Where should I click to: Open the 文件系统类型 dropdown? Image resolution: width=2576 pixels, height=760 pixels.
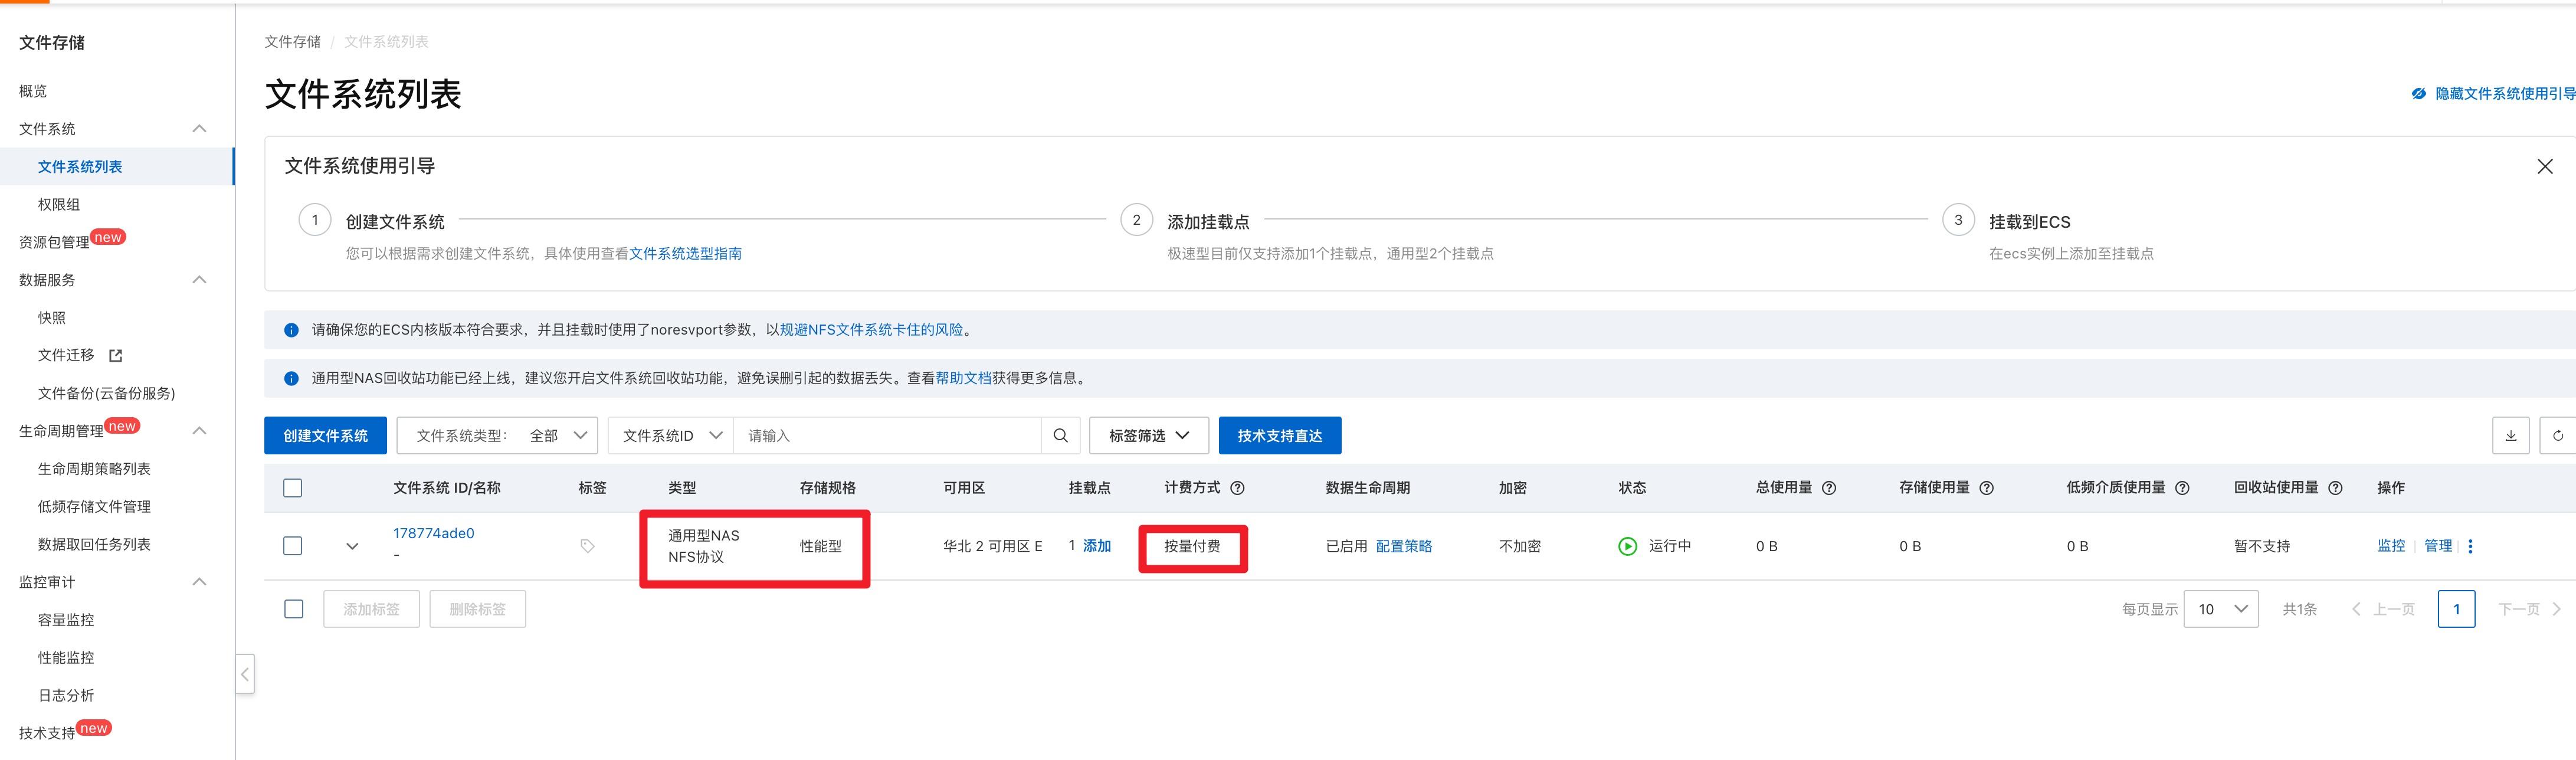click(498, 436)
